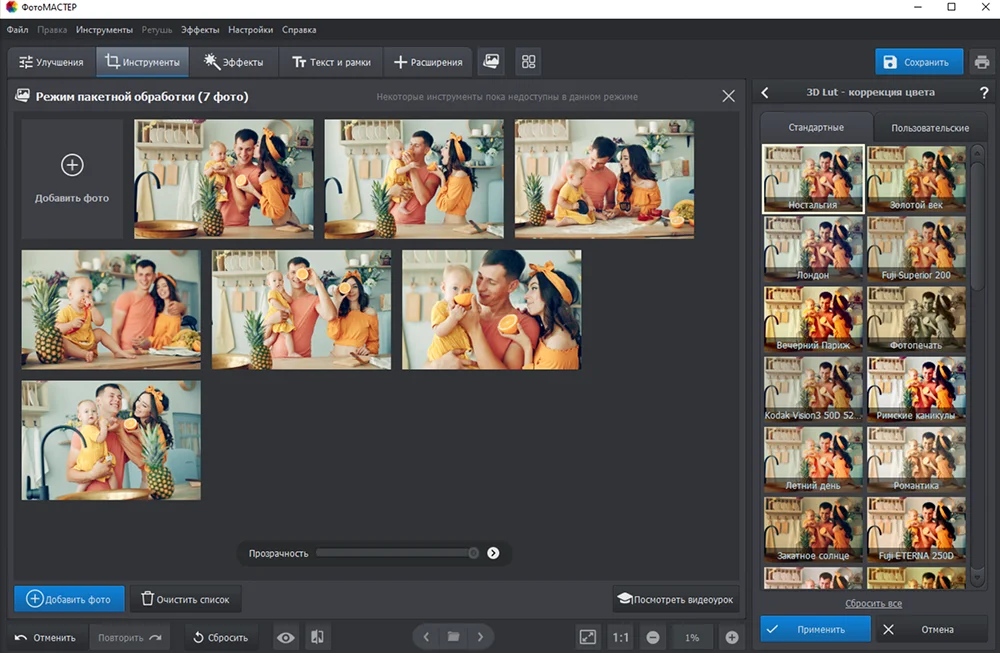The height and width of the screenshot is (653, 1000).
Task: Click the help question mark icon
Action: pos(984,93)
